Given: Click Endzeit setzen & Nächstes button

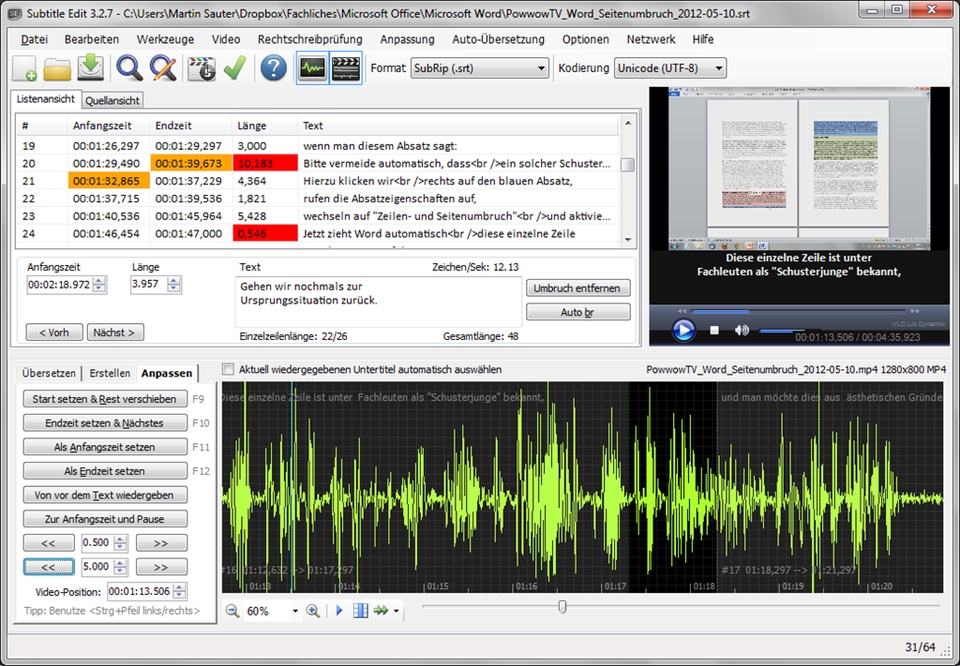Looking at the screenshot, I should click(105, 423).
